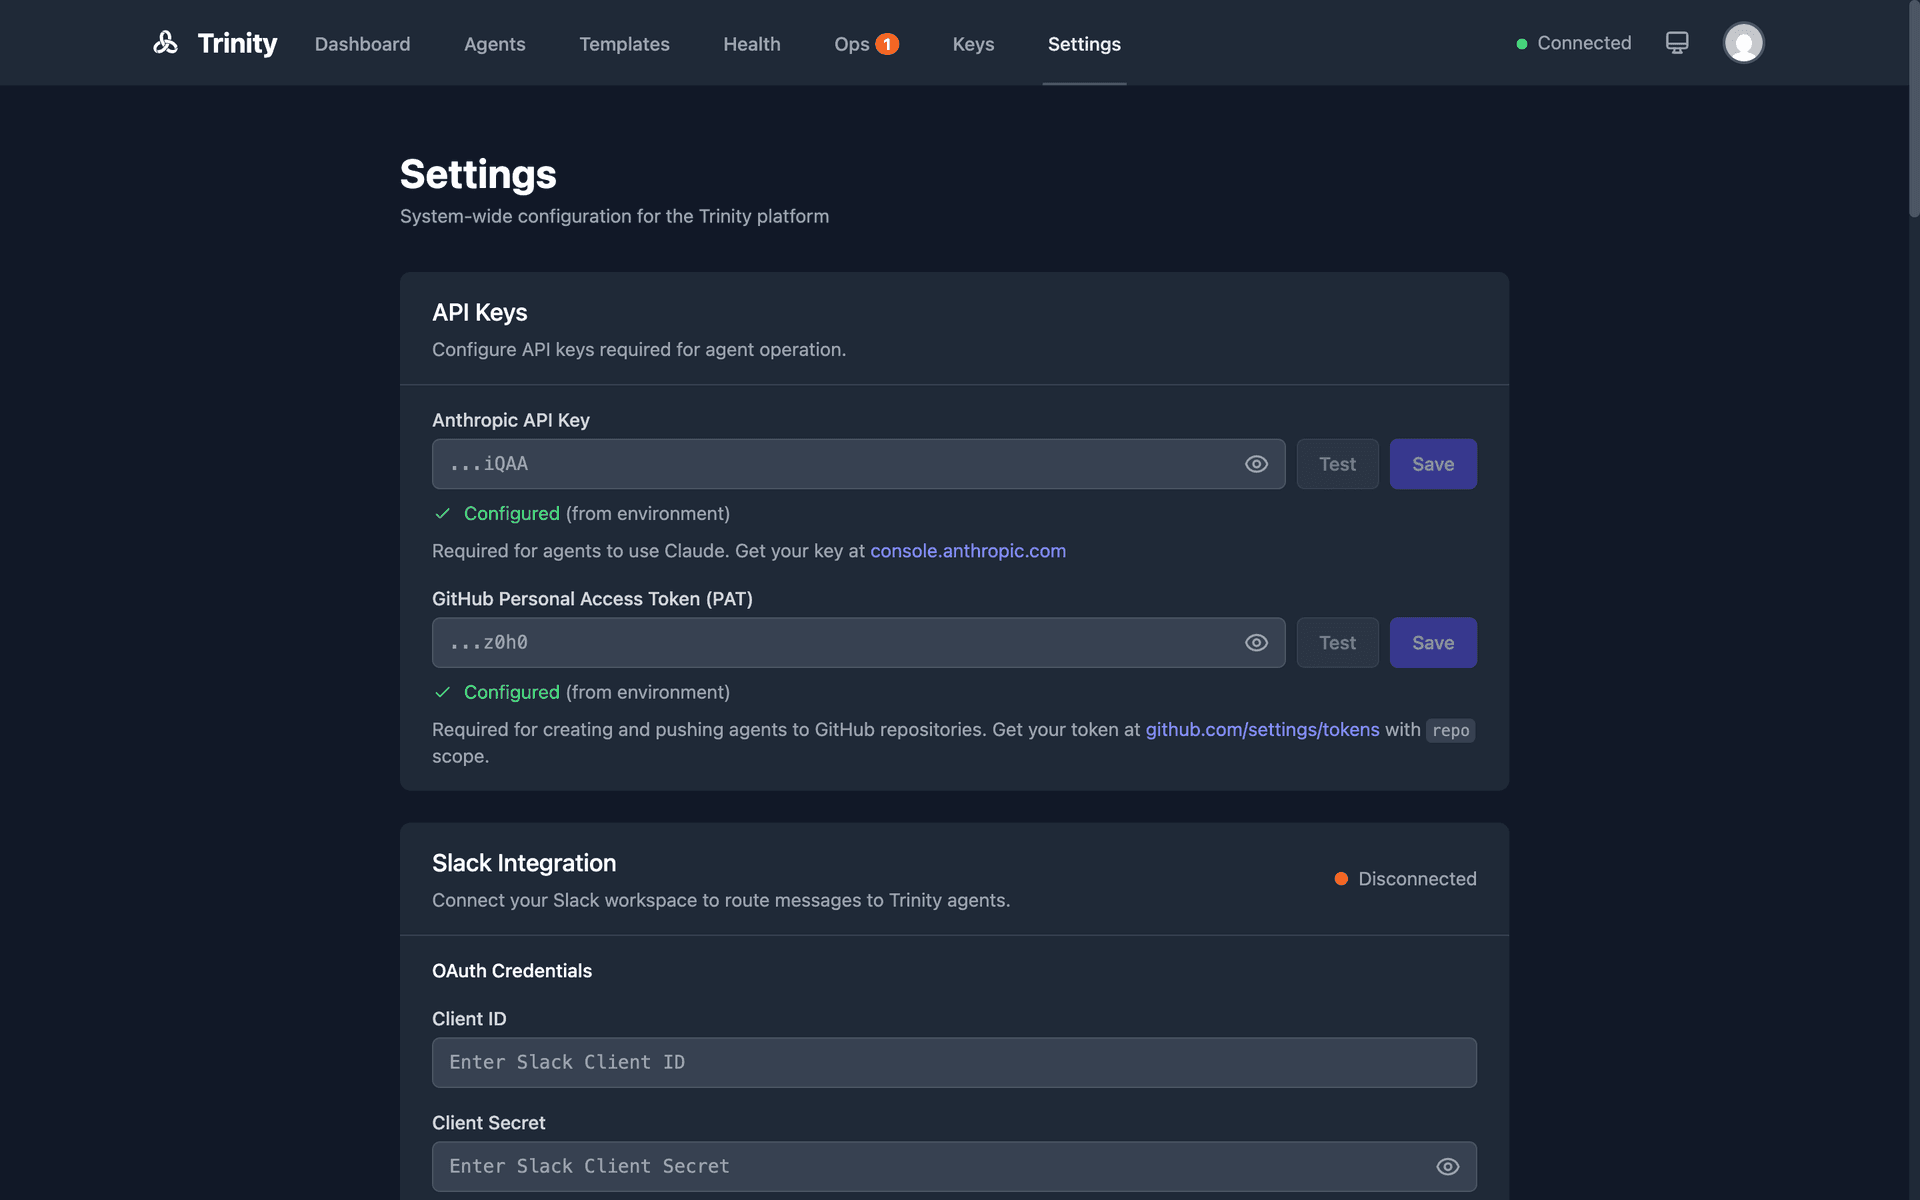The height and width of the screenshot is (1200, 1920).
Task: Open the Keys tab
Action: pyautogui.click(x=973, y=44)
